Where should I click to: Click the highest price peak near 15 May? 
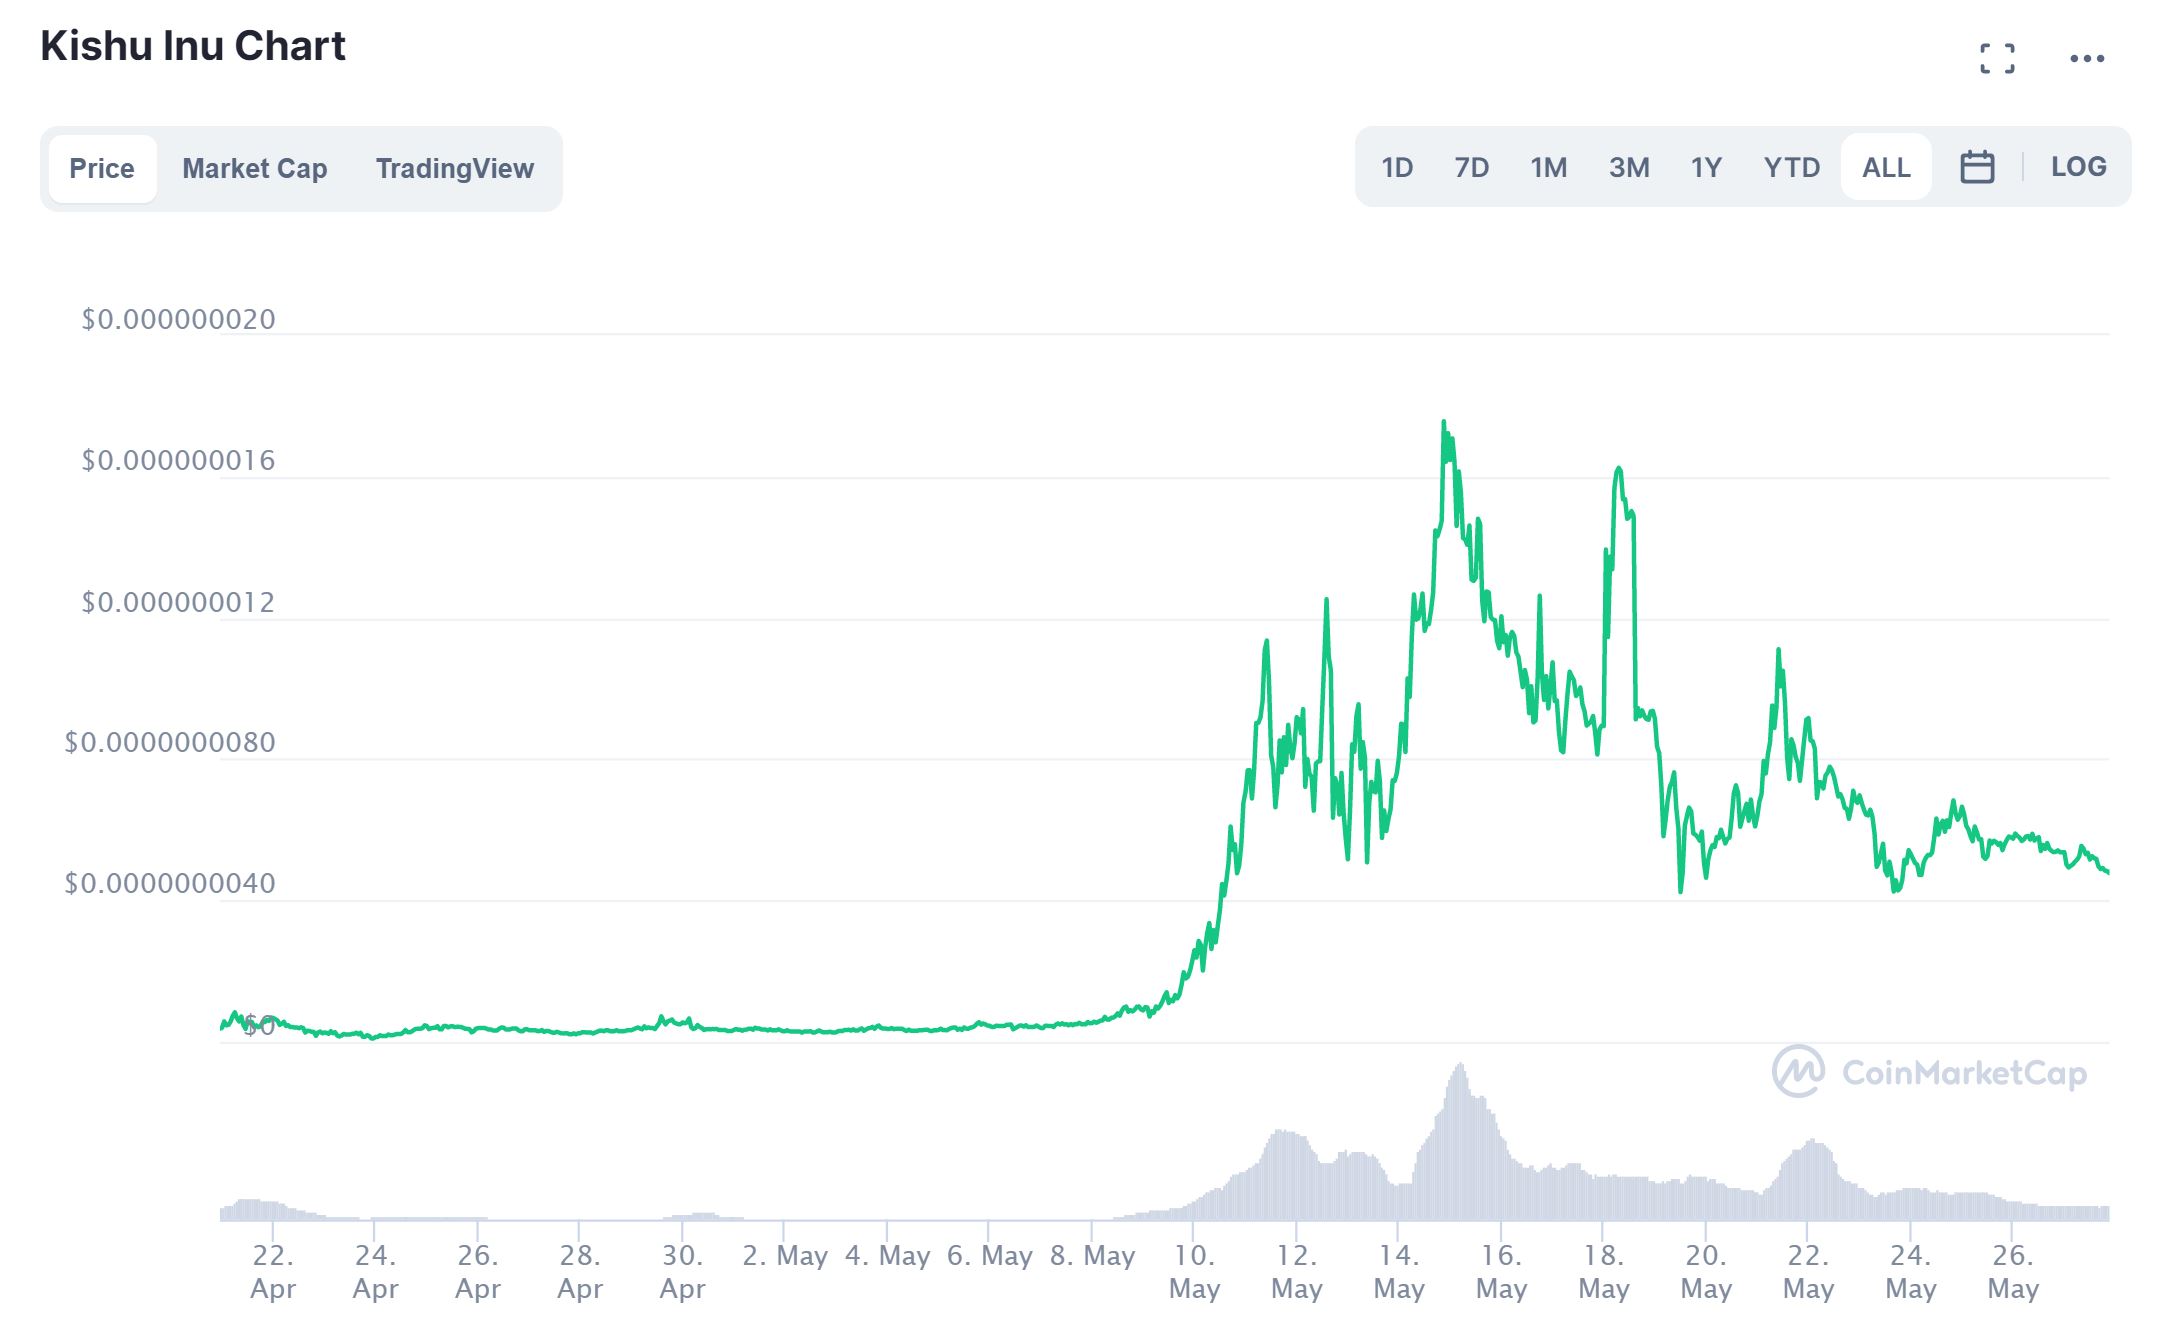click(1443, 423)
